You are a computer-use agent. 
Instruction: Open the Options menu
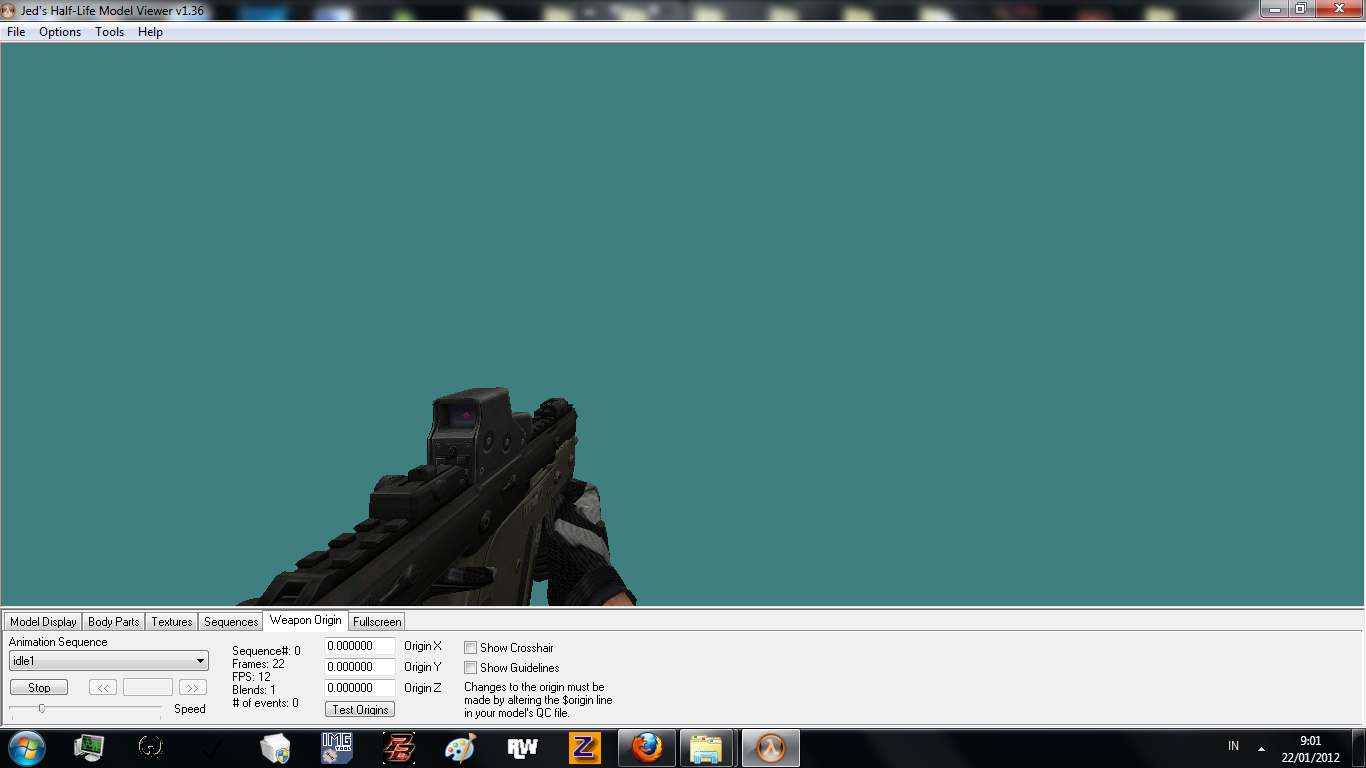pyautogui.click(x=60, y=32)
